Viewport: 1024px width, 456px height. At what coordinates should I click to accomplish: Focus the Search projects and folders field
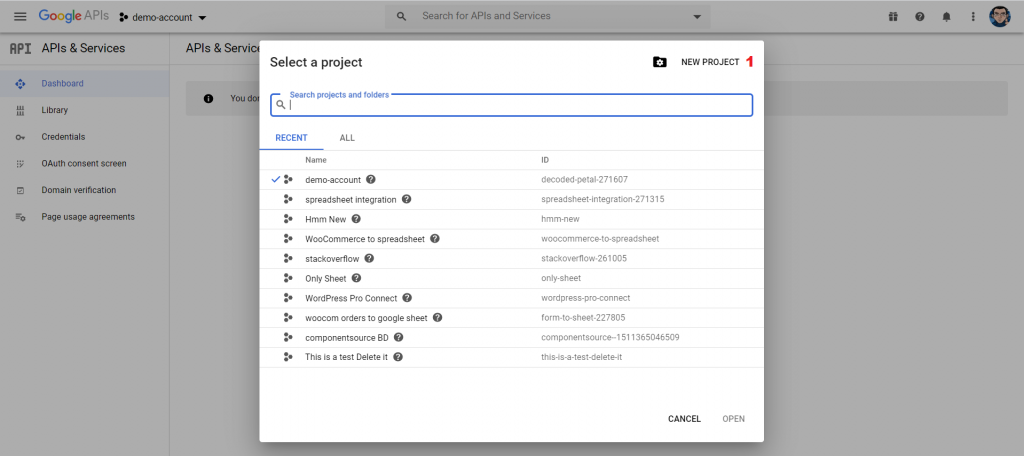pos(512,105)
